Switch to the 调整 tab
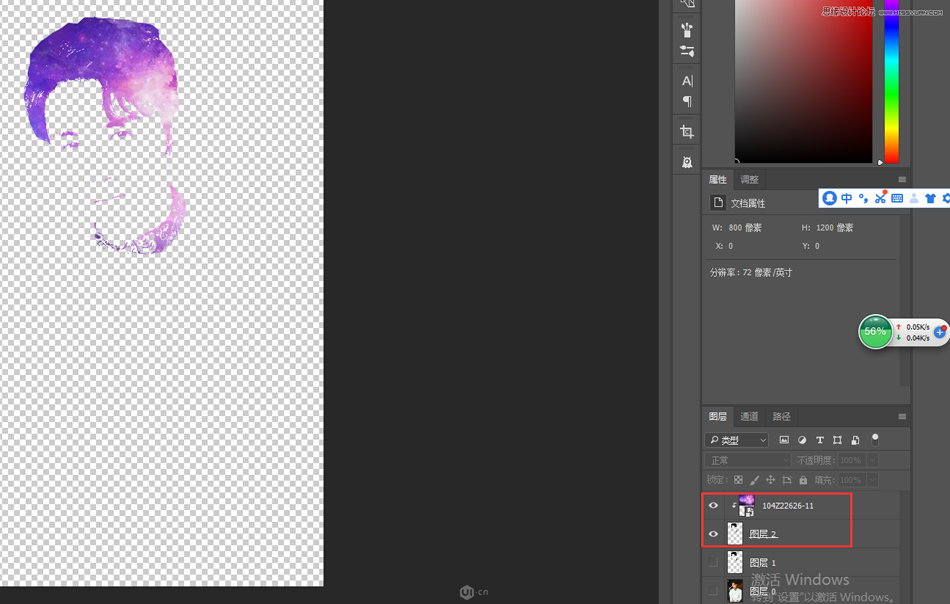The height and width of the screenshot is (604, 950). pyautogui.click(x=749, y=179)
